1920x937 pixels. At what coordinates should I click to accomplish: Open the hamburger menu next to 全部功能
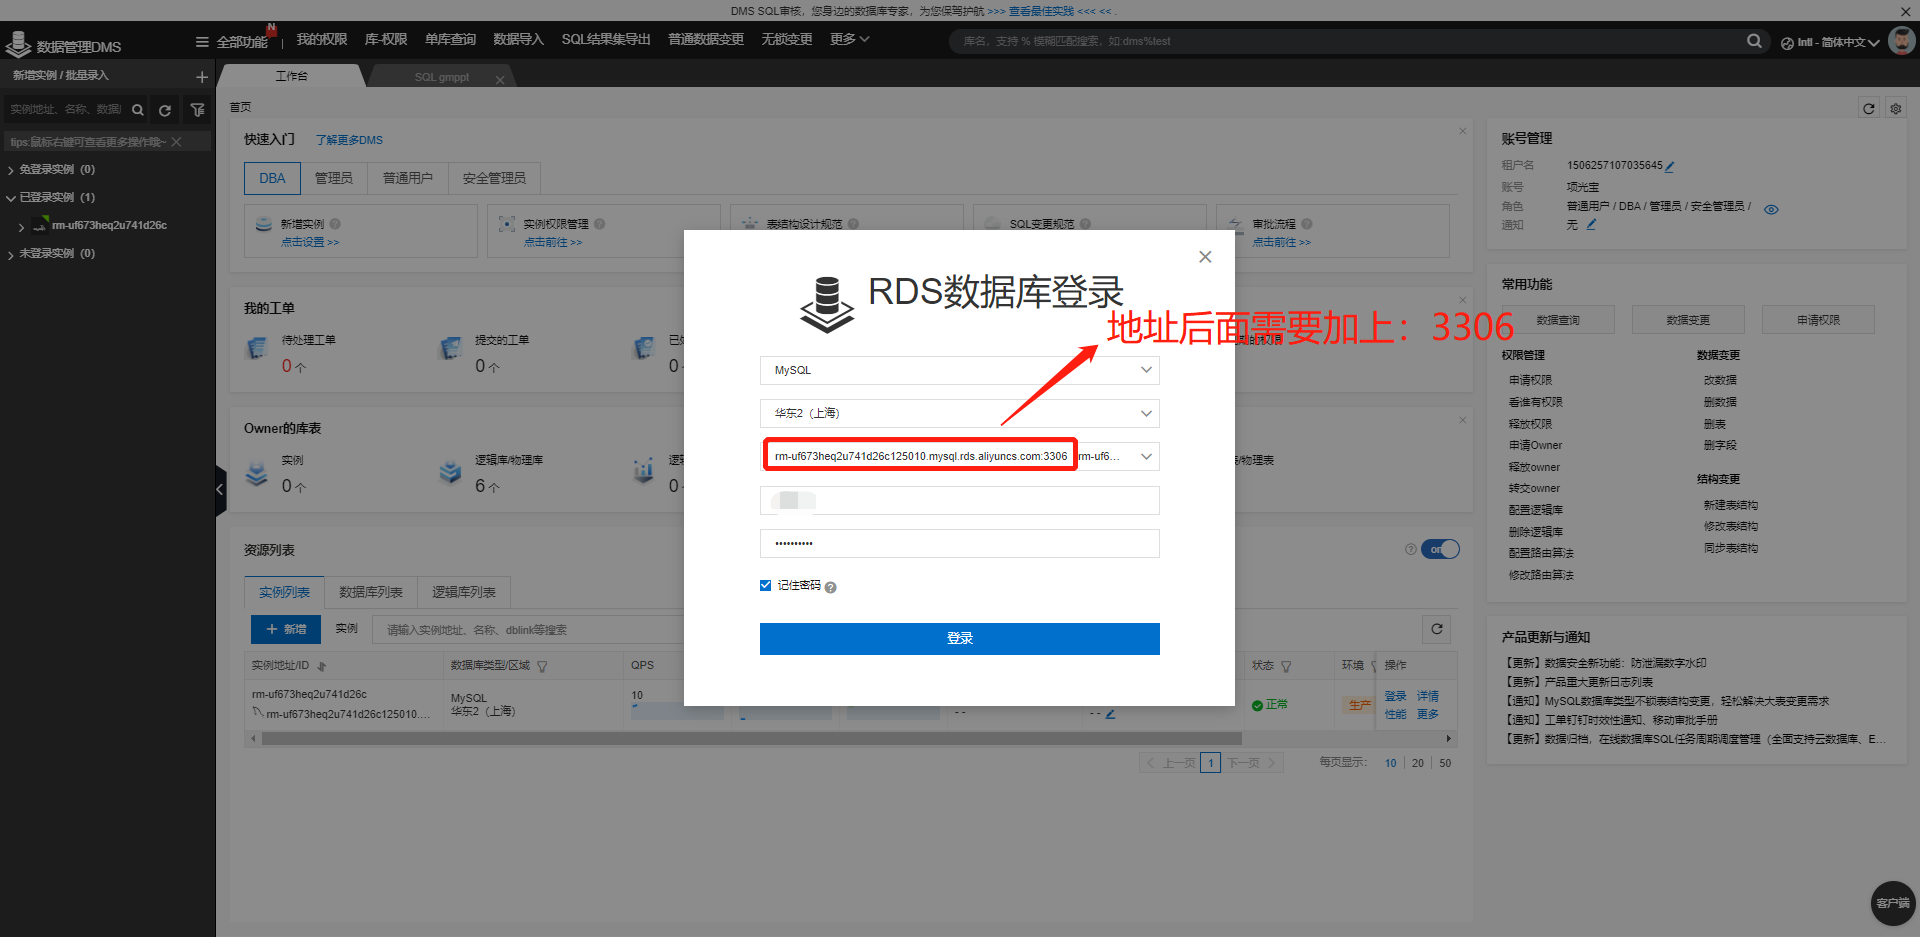click(x=202, y=41)
